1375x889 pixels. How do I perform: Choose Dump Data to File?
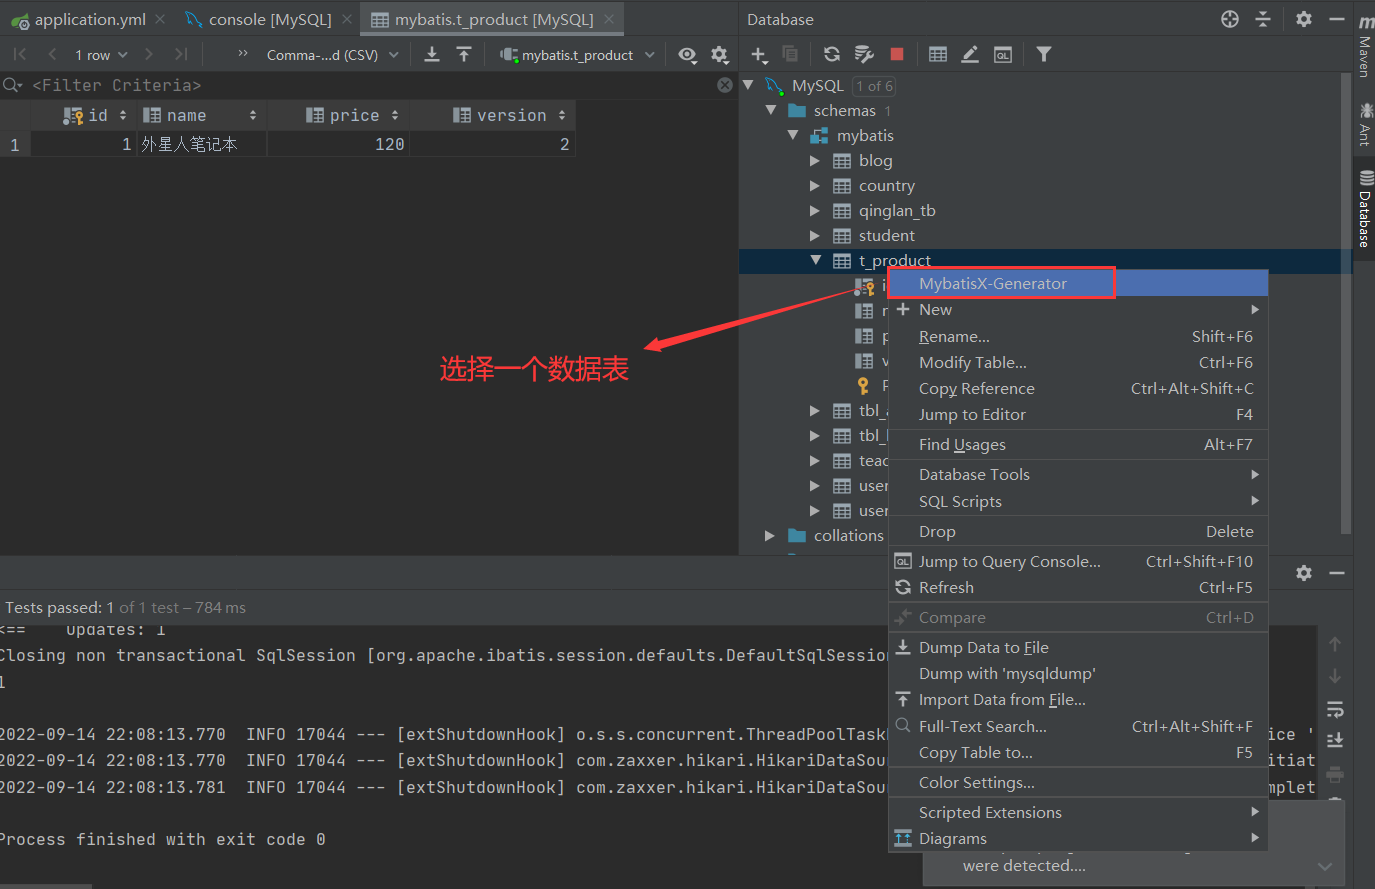coord(1078,648)
